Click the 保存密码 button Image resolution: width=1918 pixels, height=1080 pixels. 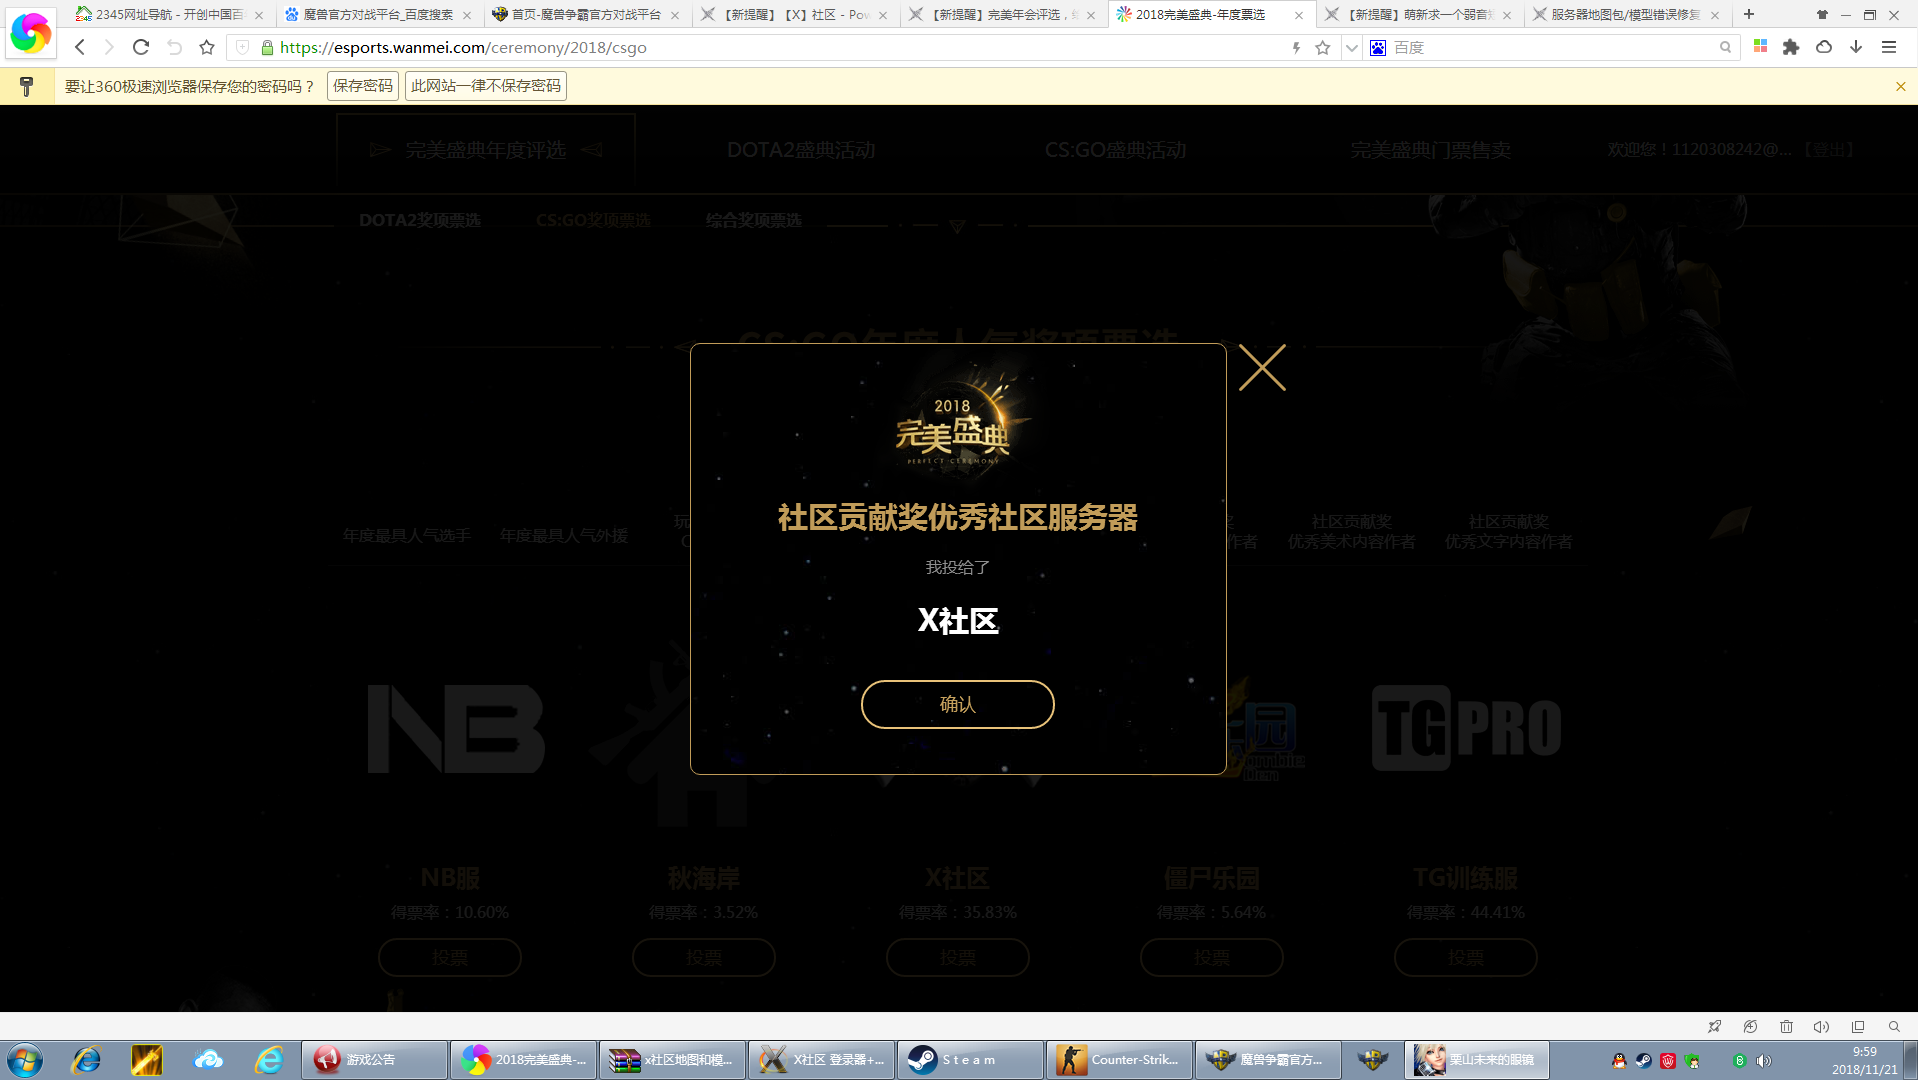(x=362, y=86)
